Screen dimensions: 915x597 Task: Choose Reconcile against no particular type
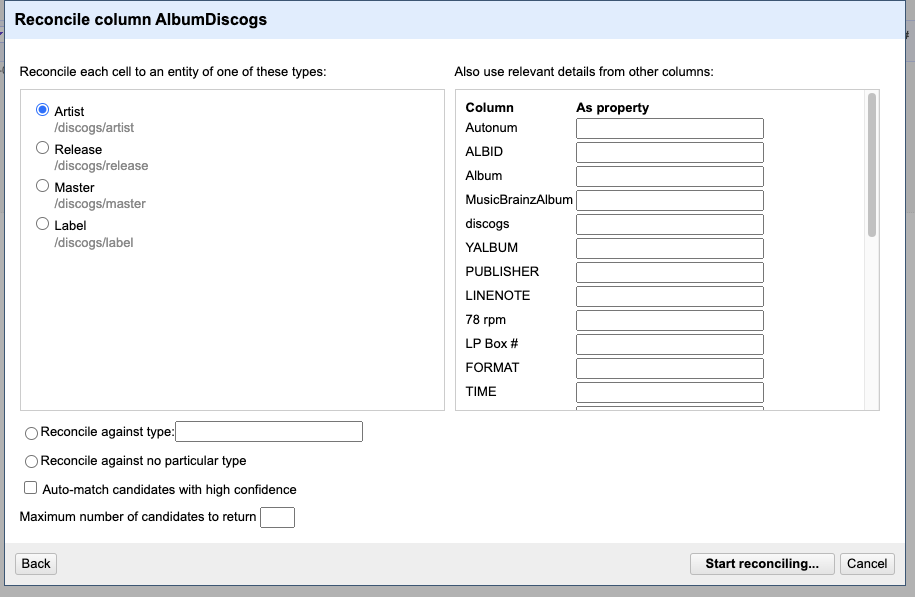[x=32, y=462]
